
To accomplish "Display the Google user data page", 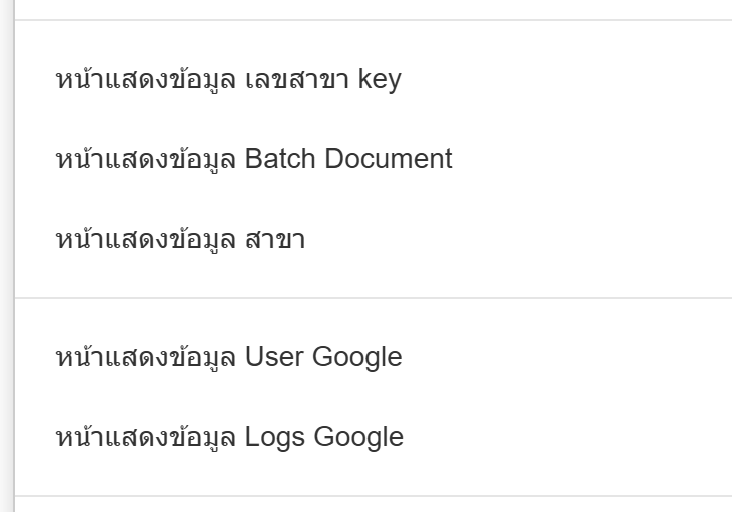I will pyautogui.click(x=229, y=357).
